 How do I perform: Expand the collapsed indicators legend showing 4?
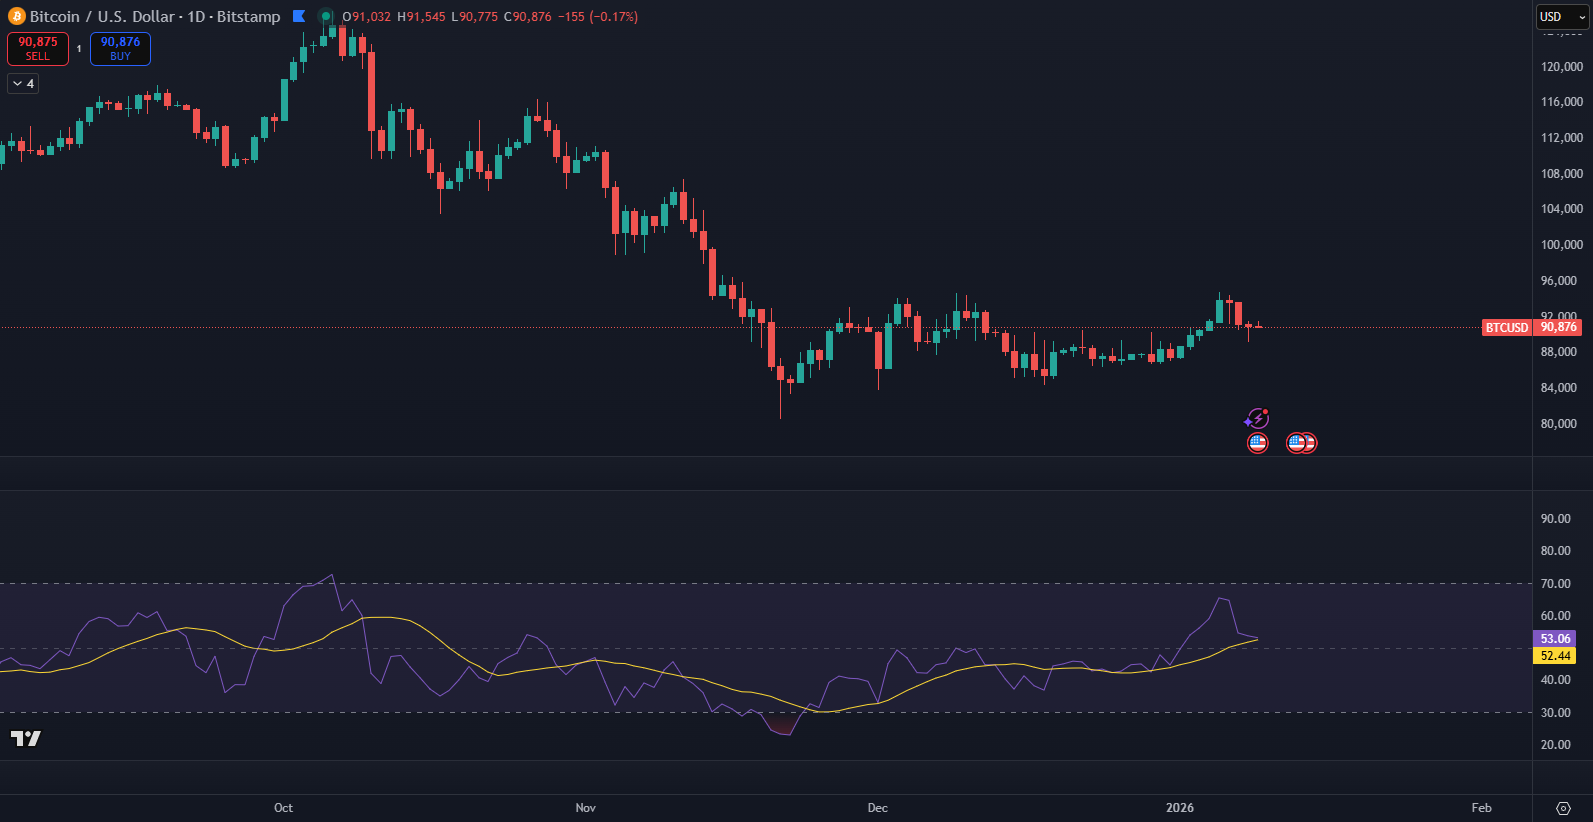pyautogui.click(x=23, y=84)
